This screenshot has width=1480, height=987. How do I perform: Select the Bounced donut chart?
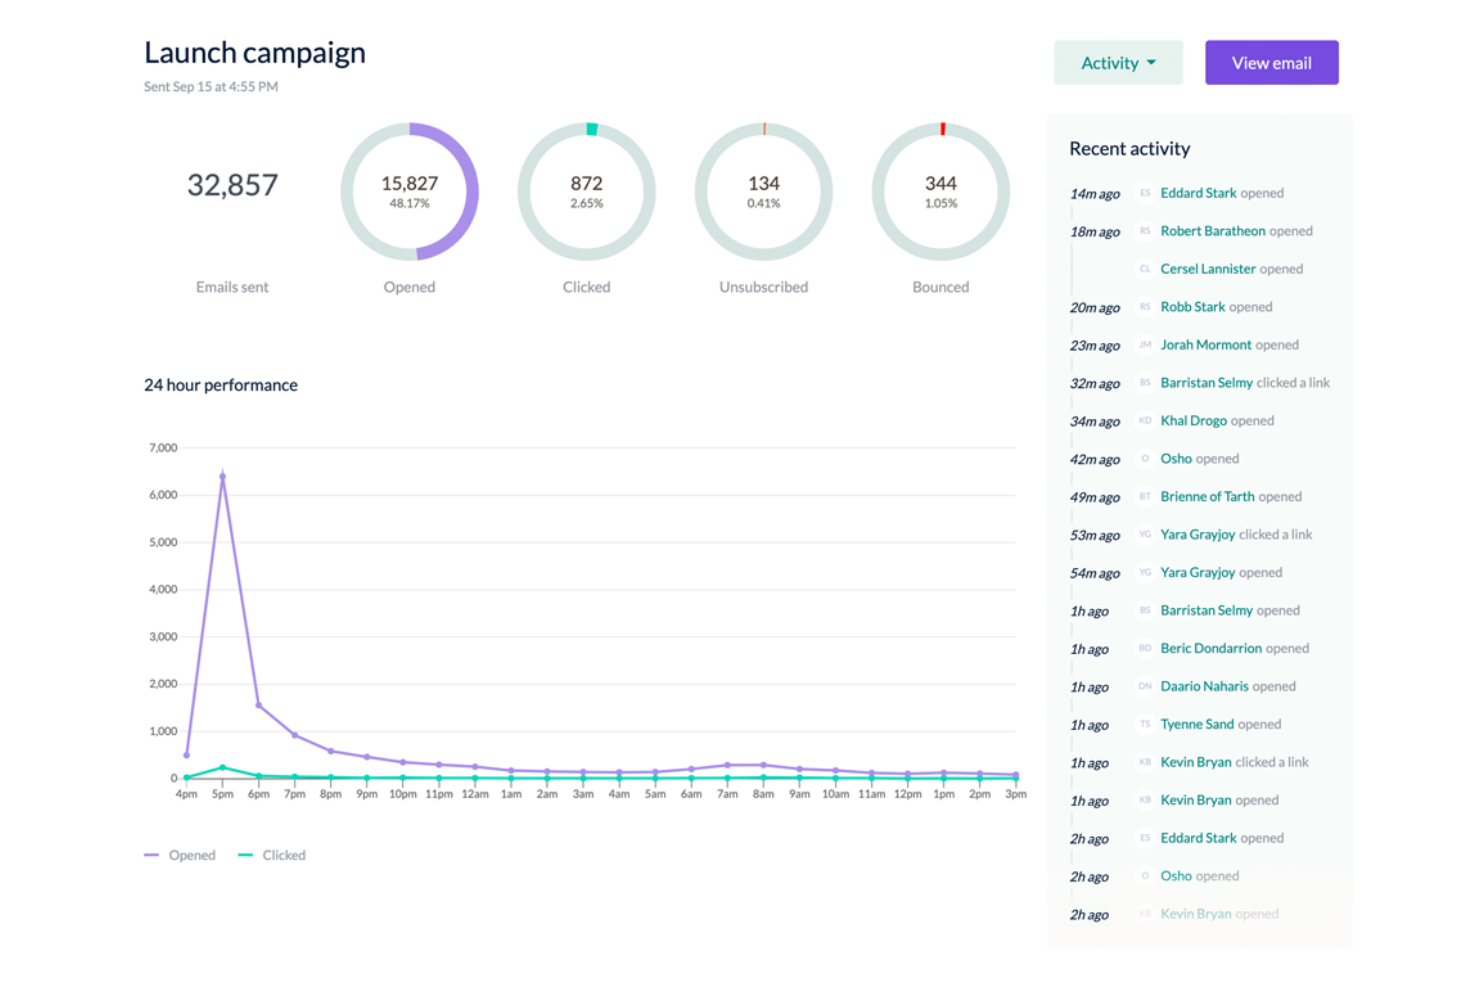click(940, 192)
